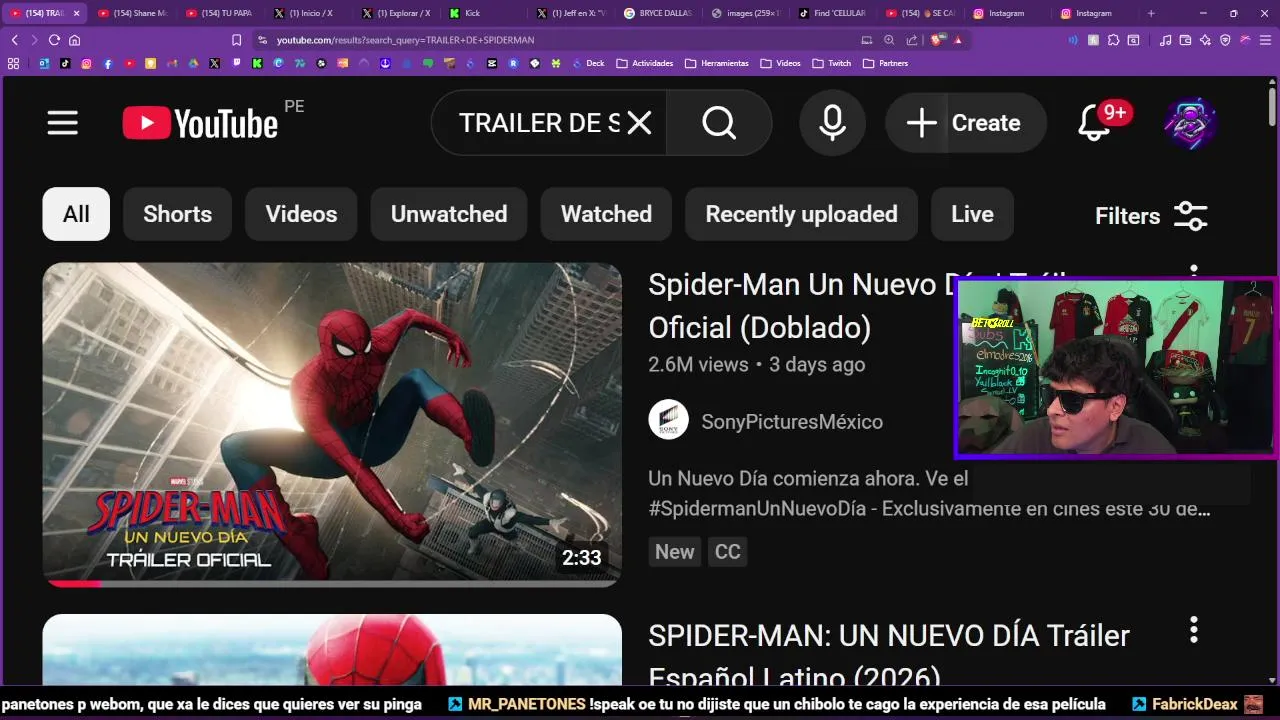Open options menu for Español Latino video
The image size is (1280, 720).
[x=1193, y=630]
